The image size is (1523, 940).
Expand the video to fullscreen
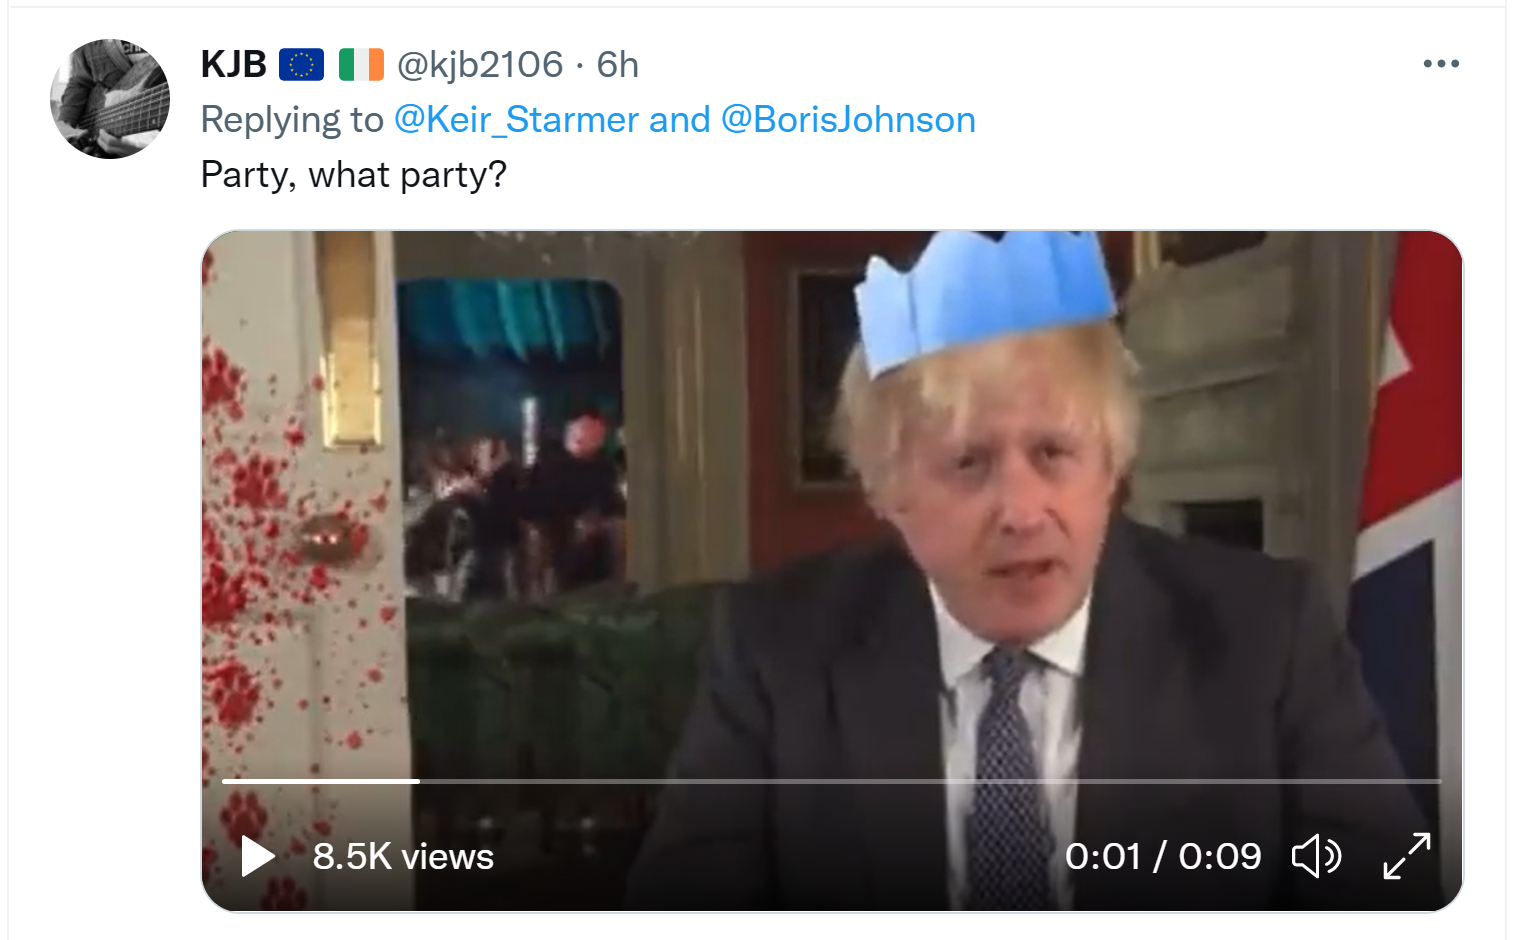[x=1407, y=856]
